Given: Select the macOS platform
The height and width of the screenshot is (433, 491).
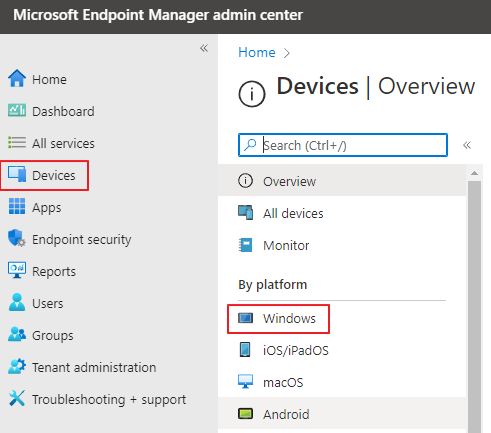Looking at the screenshot, I should [x=342, y=382].
